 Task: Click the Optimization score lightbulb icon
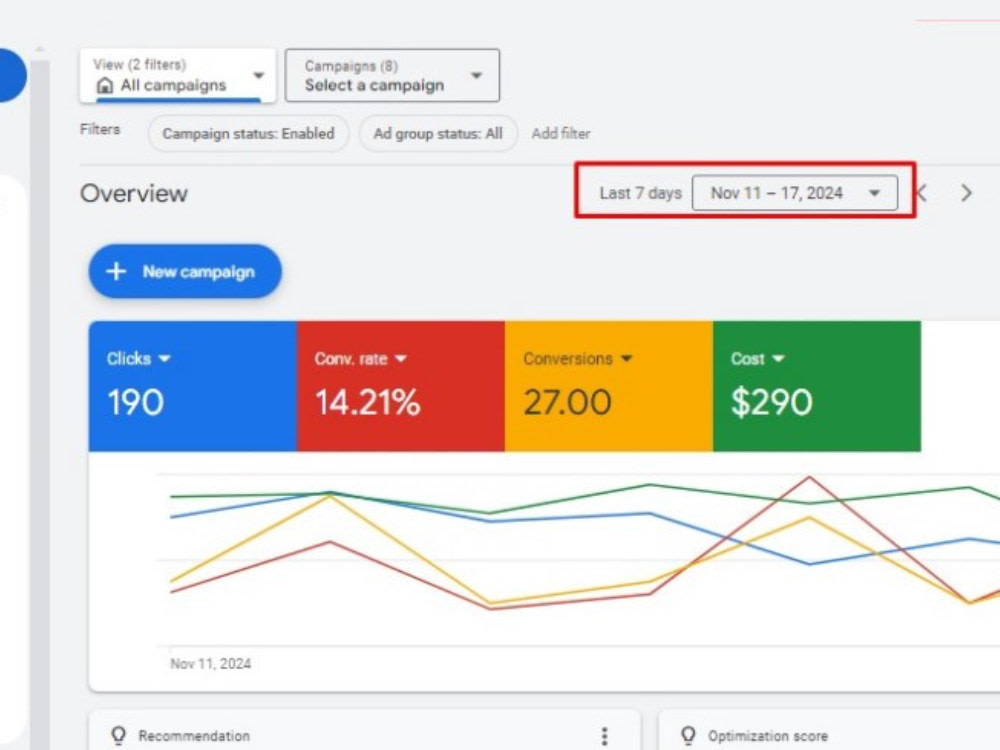point(688,735)
